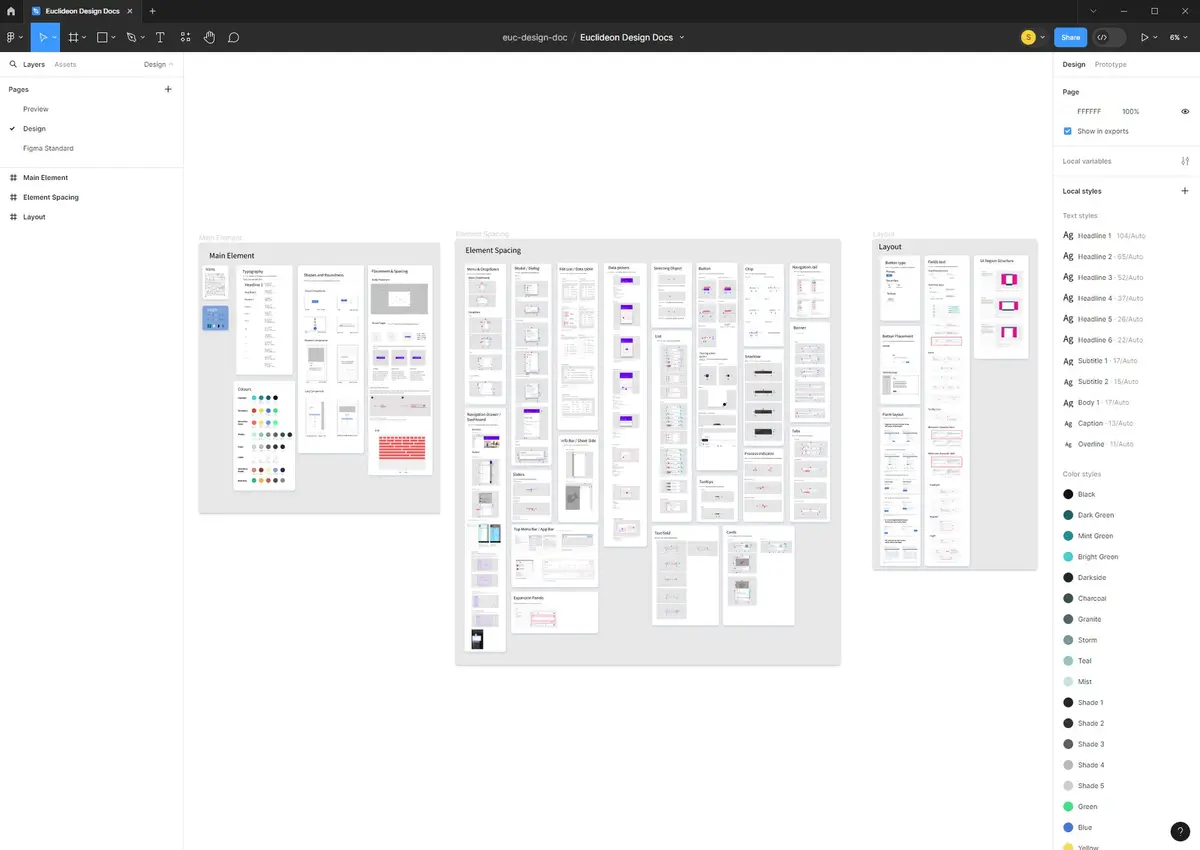Edit the 100% page opacity field

click(1131, 111)
